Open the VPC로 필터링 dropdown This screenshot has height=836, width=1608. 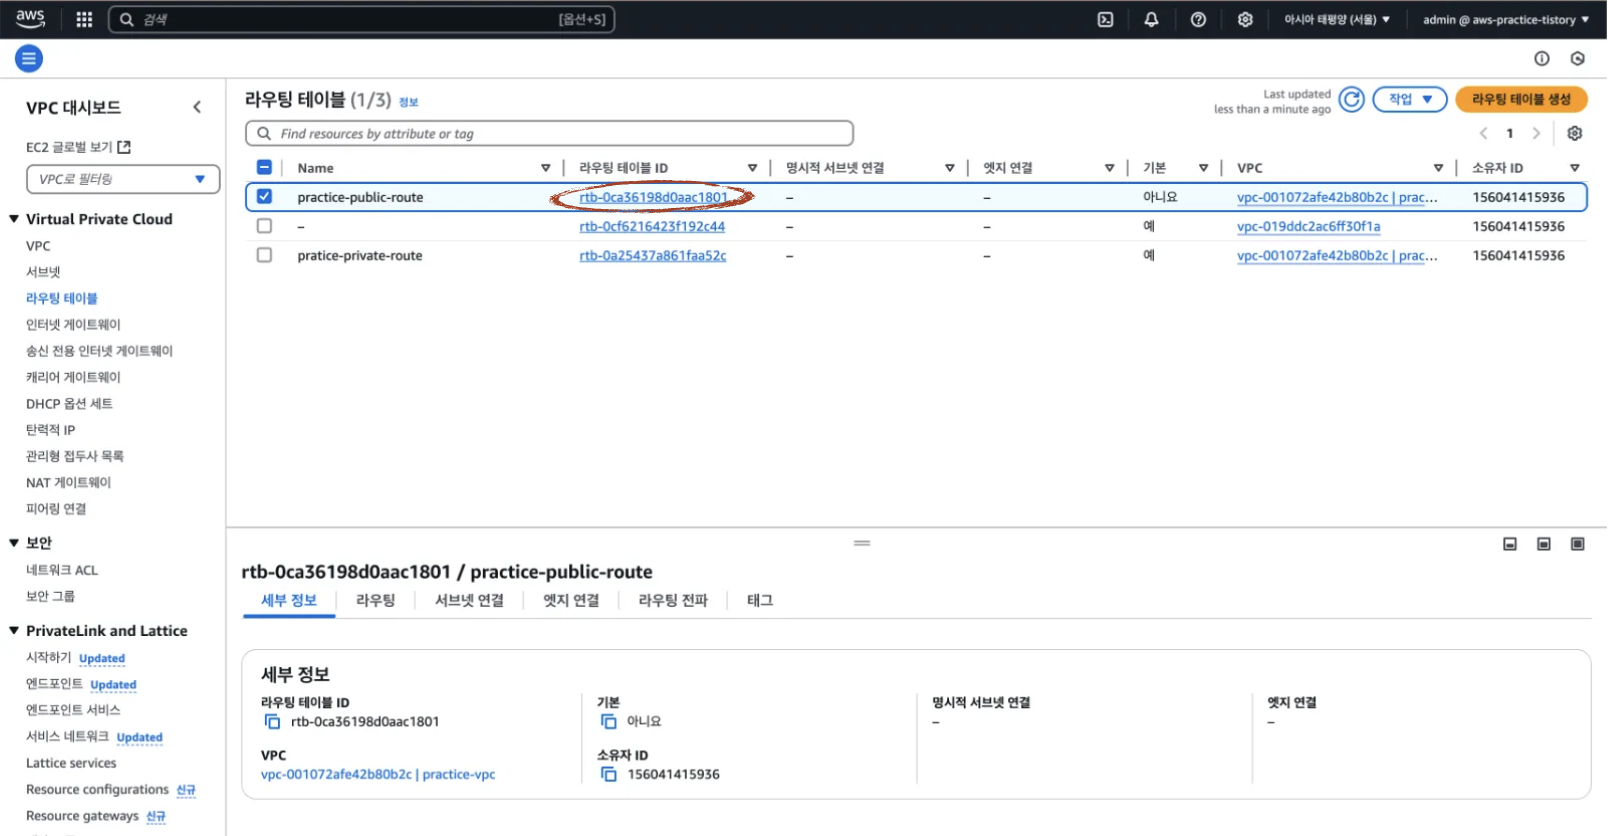pyautogui.click(x=123, y=179)
